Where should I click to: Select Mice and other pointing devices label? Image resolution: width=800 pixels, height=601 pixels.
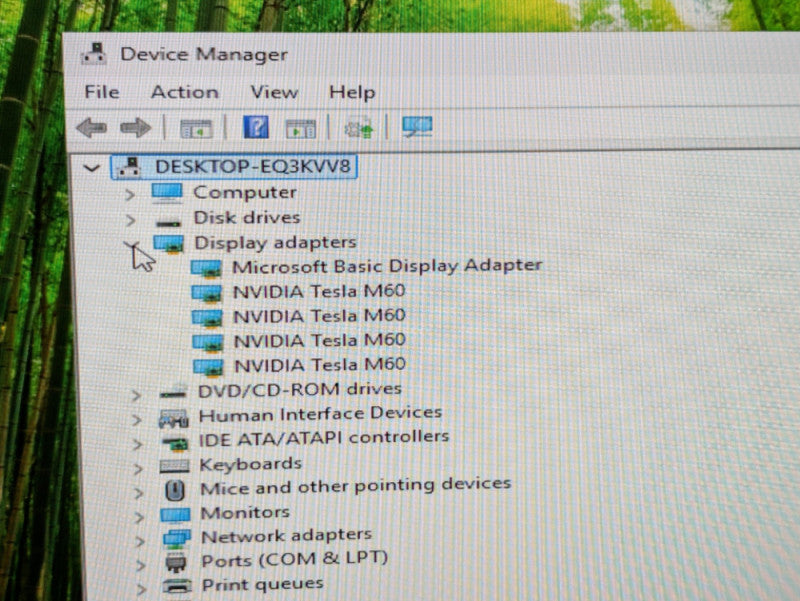tap(356, 486)
